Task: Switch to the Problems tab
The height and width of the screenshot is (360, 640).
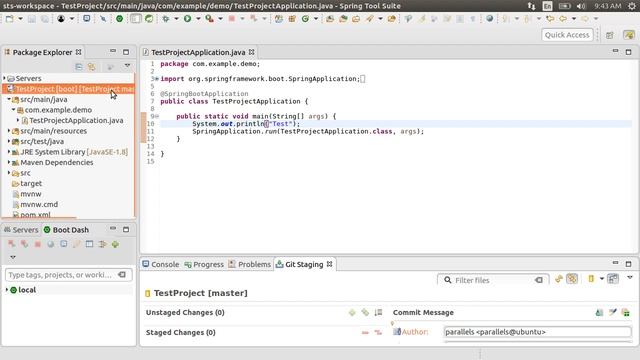Action: (249, 264)
